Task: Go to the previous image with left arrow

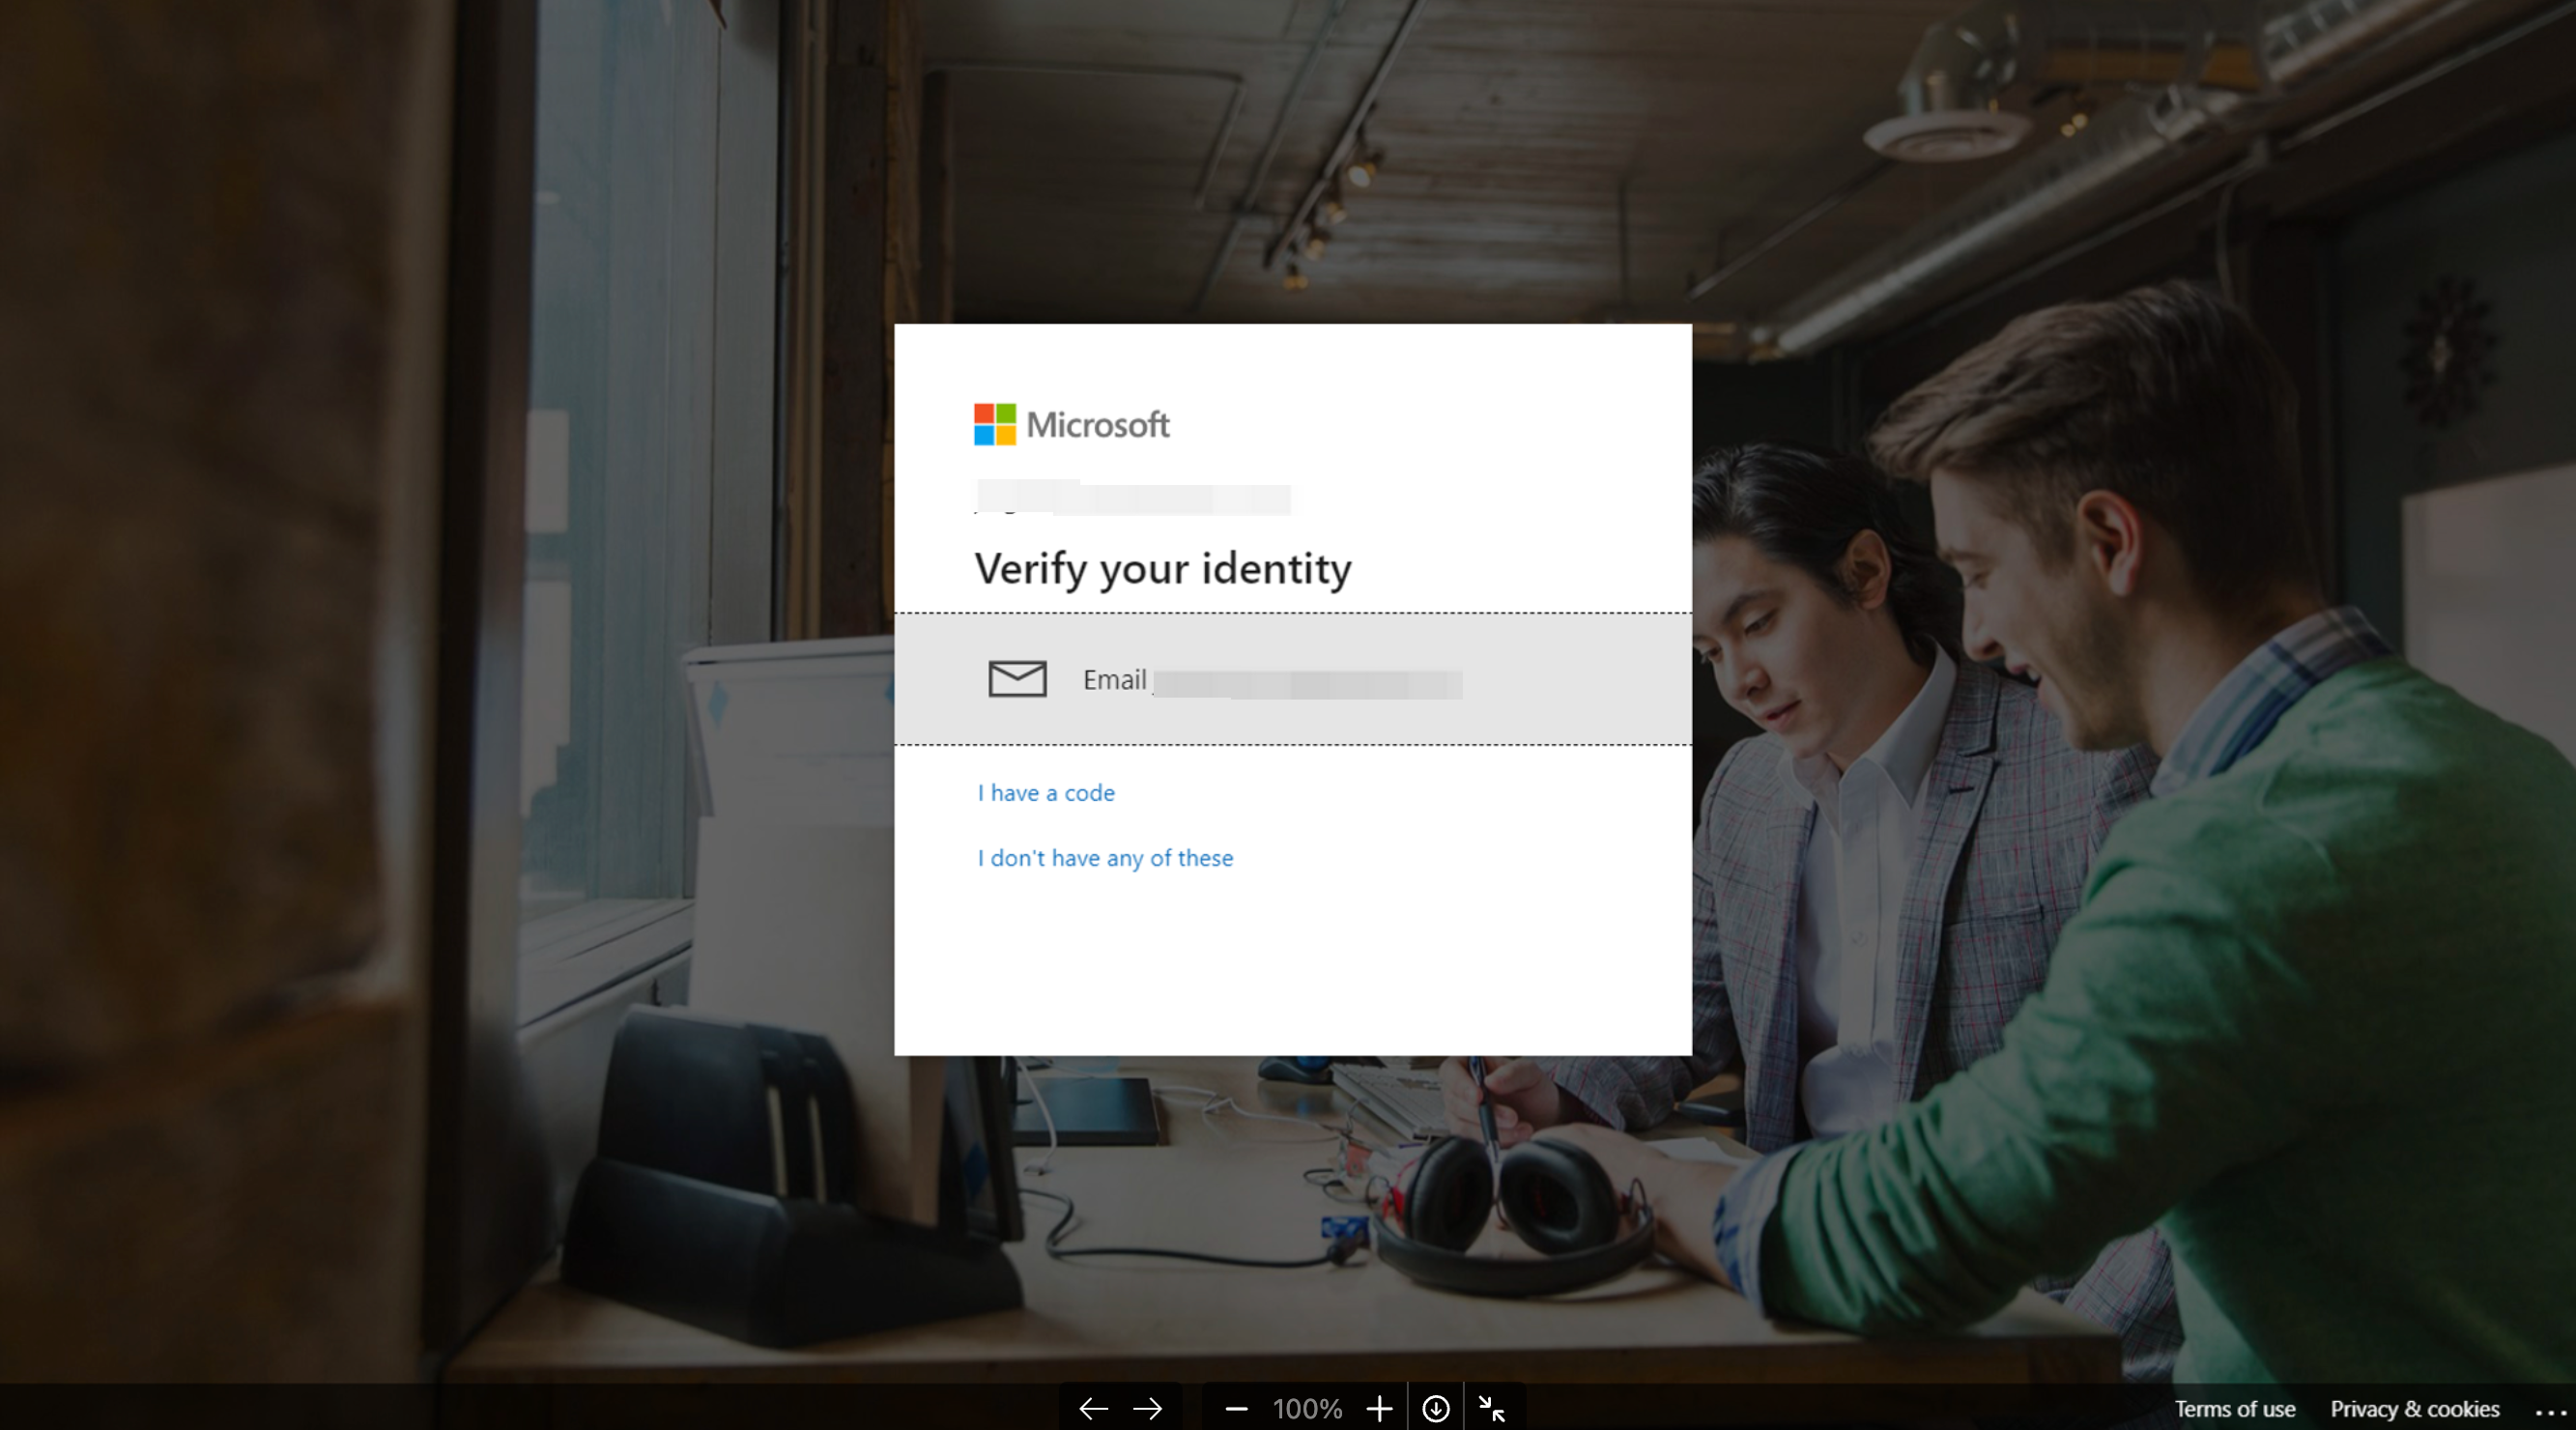Action: 1093,1409
